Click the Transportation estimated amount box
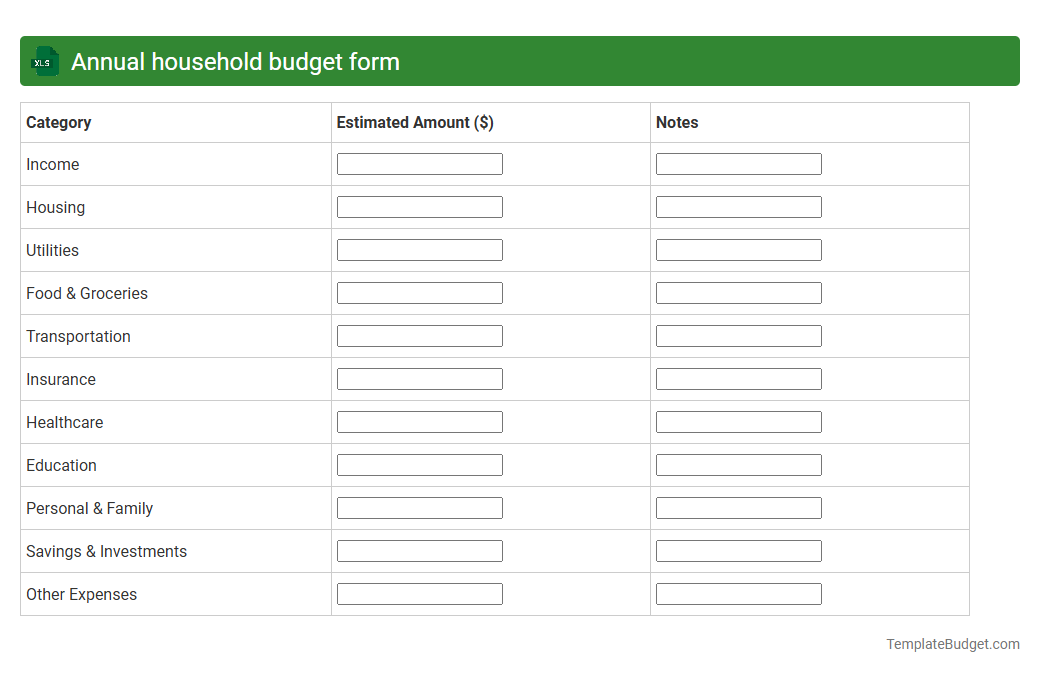The height and width of the screenshot is (673, 1040). point(419,335)
